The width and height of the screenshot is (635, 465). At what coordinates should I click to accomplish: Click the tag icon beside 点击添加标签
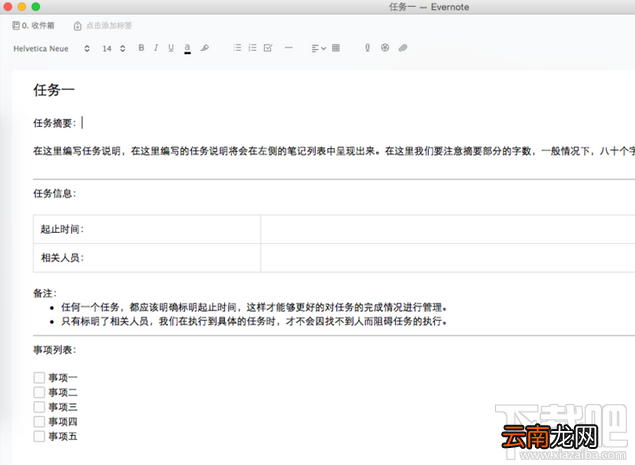[x=77, y=26]
